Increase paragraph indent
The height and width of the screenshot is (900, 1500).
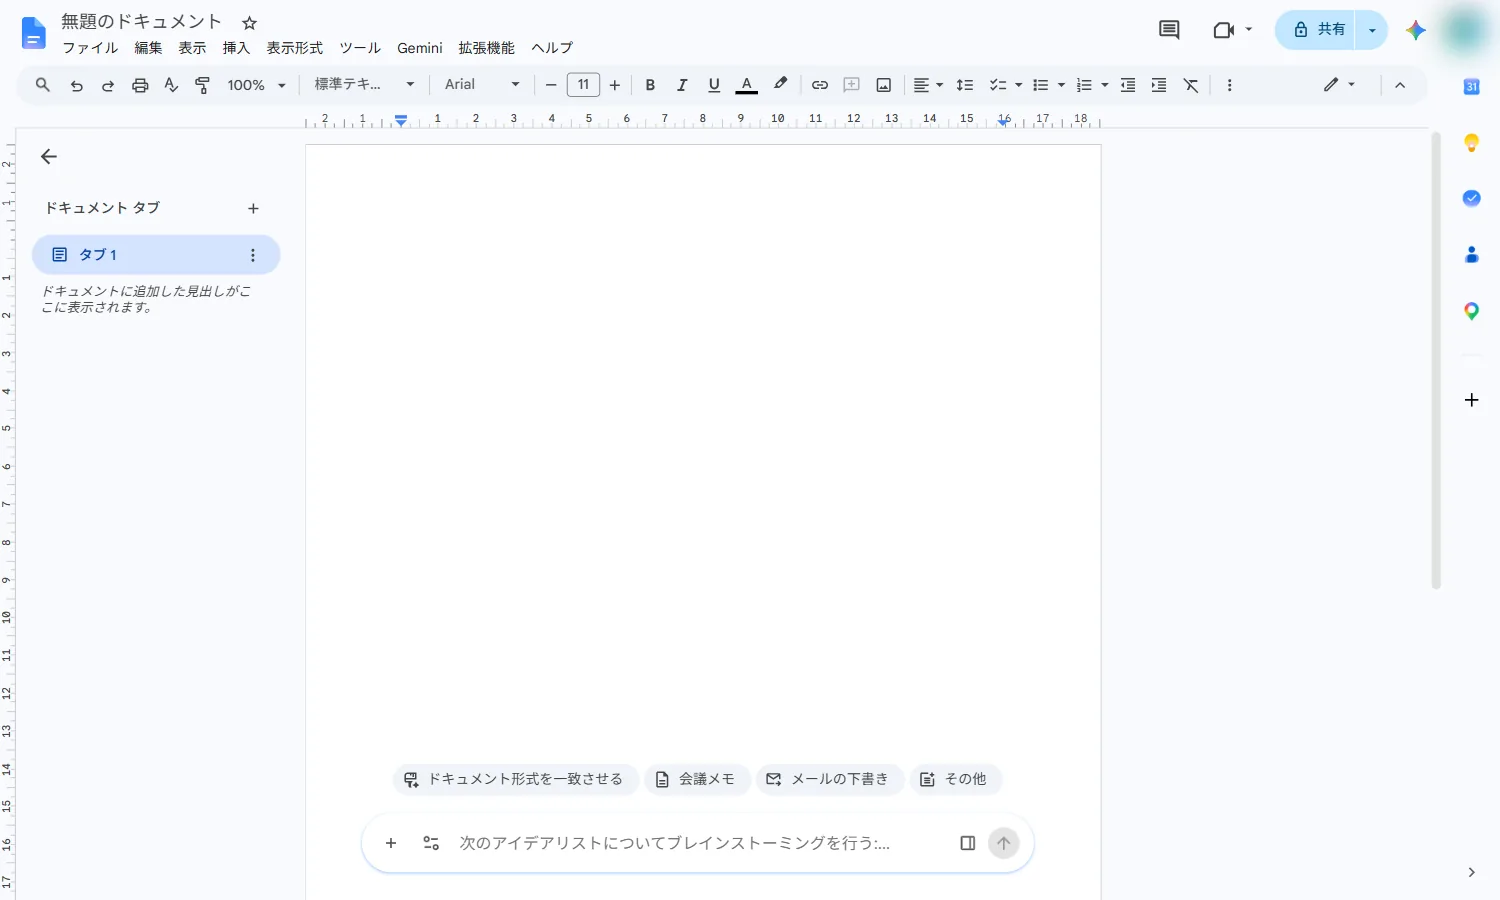point(1159,85)
